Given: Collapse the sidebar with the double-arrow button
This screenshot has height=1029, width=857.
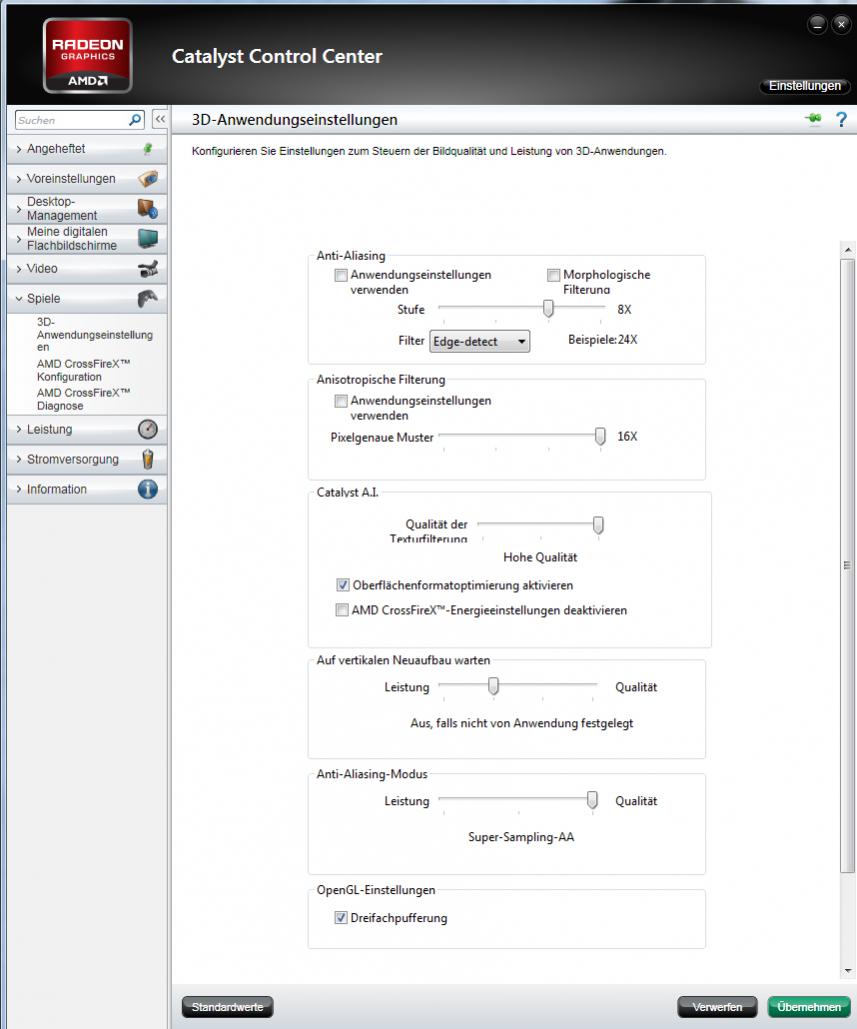Looking at the screenshot, I should [160, 119].
